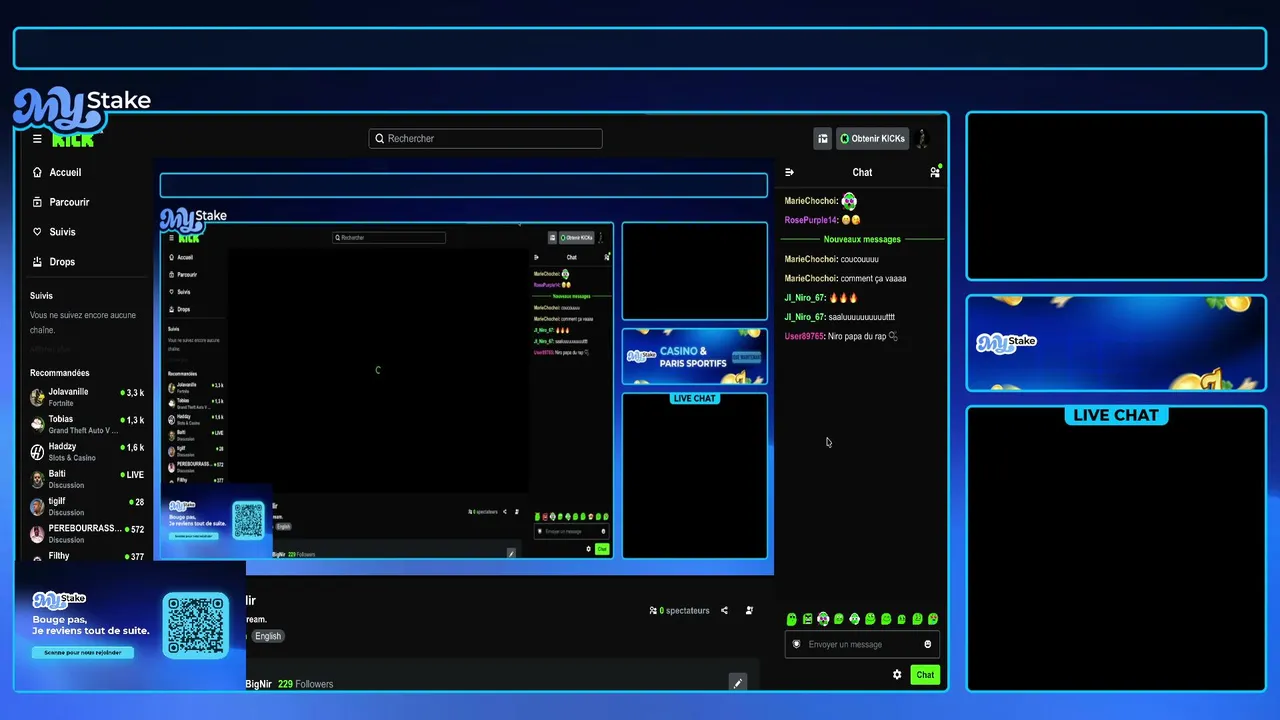This screenshot has width=1280, height=720.
Task: Pick the last green emote in quick emote row
Action: click(933, 620)
